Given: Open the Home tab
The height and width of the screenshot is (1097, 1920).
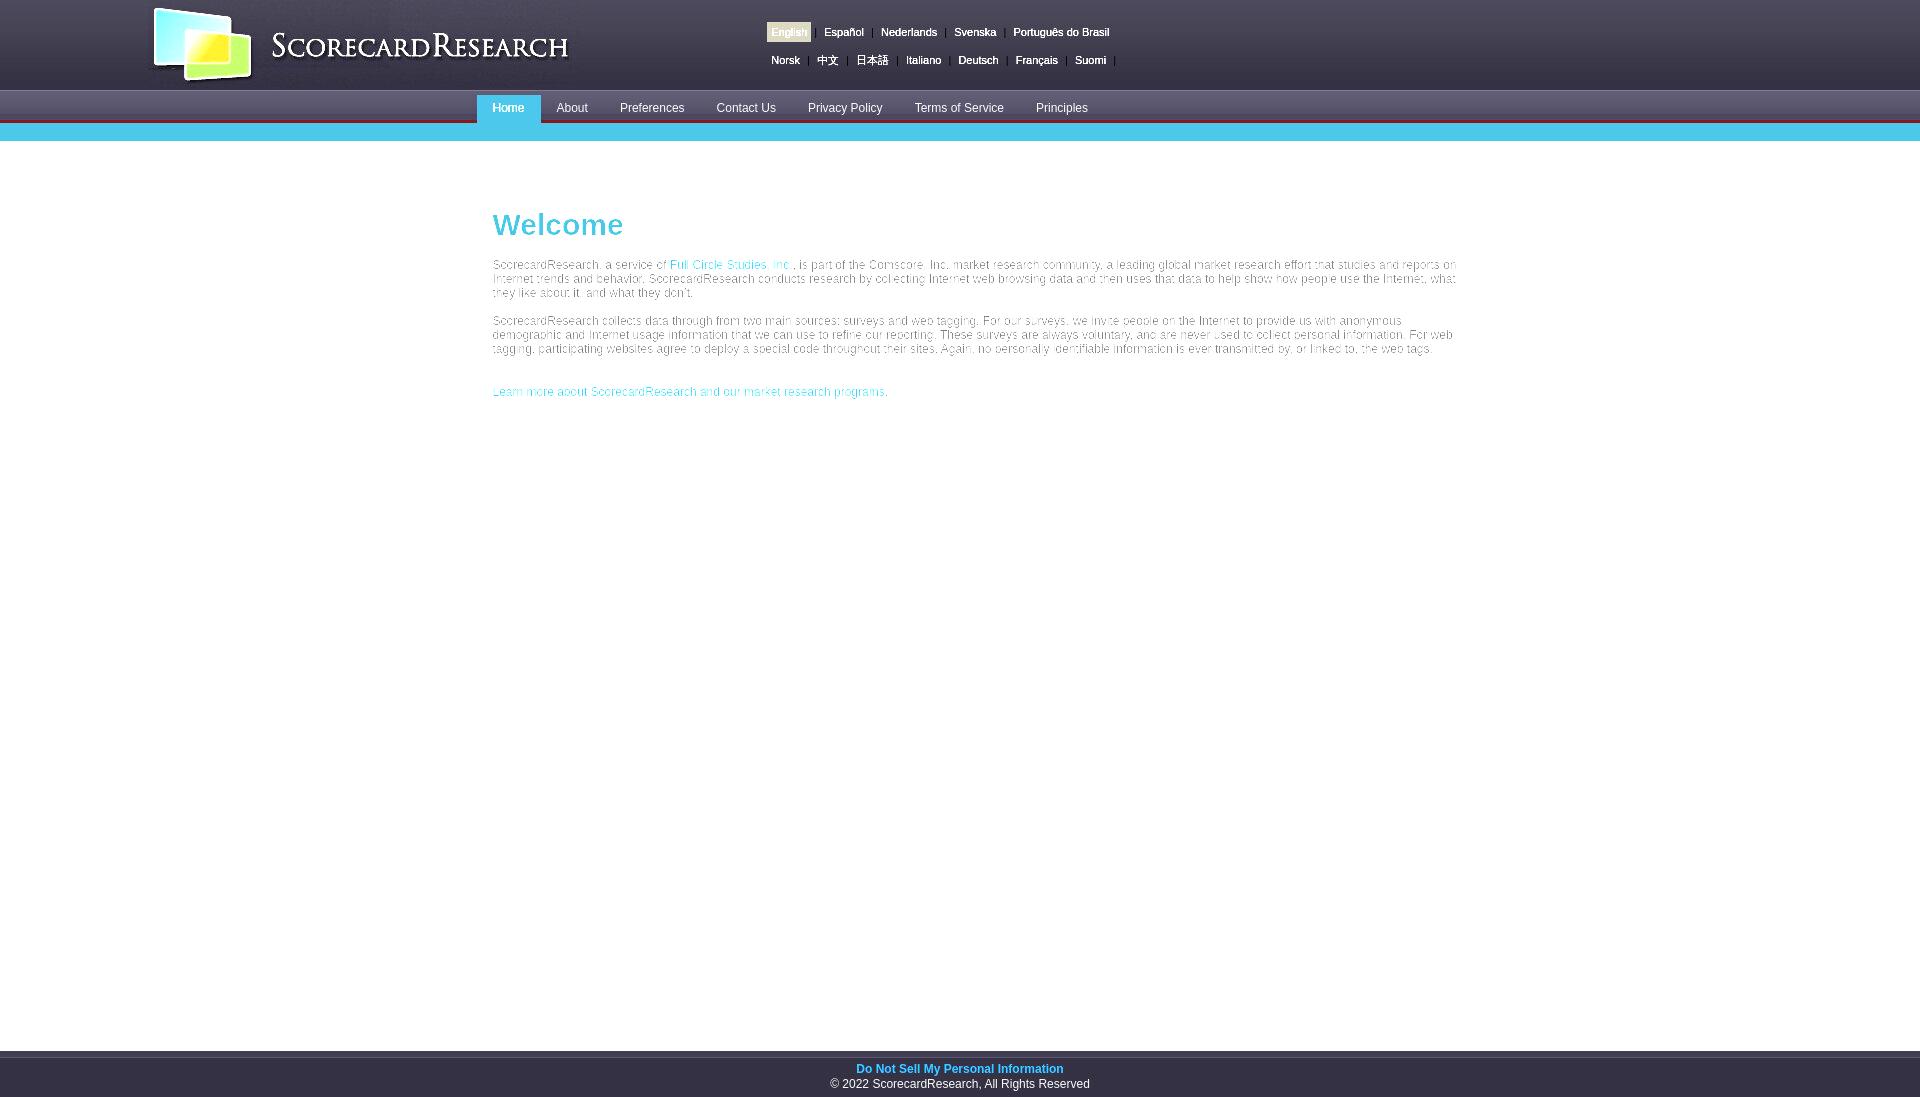Looking at the screenshot, I should coord(508,108).
